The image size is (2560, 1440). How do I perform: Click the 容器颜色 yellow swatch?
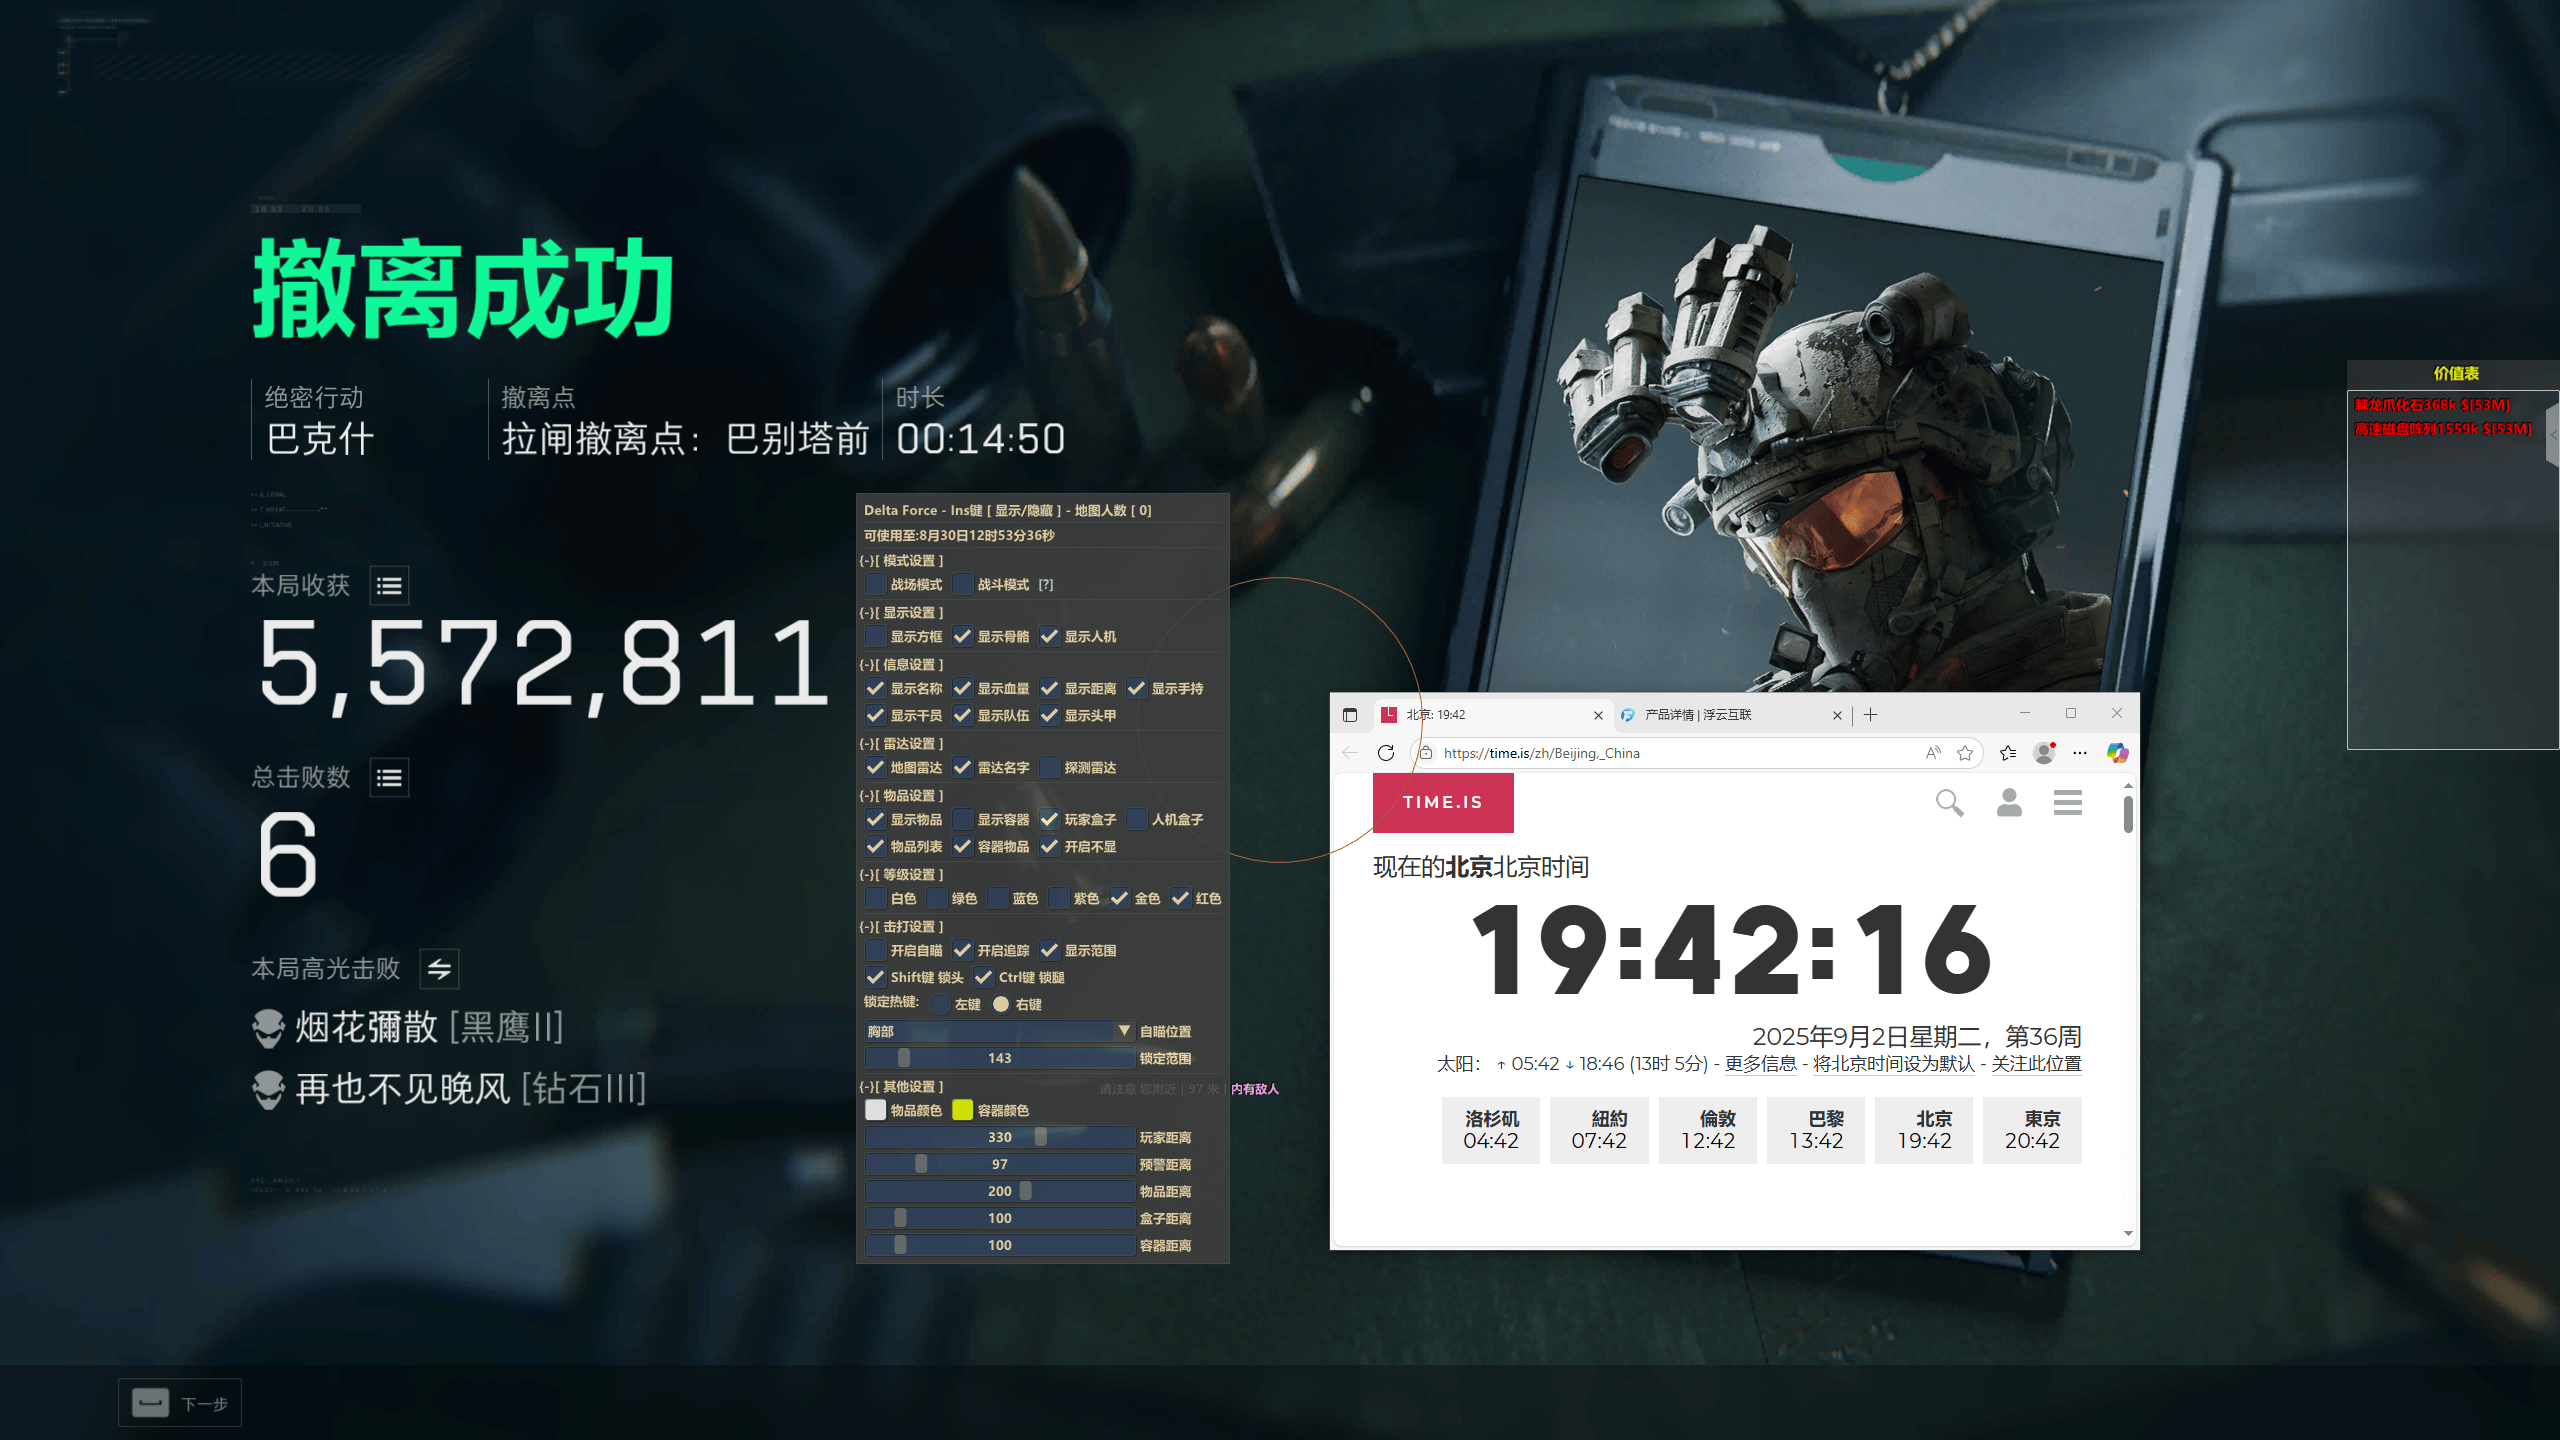click(x=962, y=1110)
